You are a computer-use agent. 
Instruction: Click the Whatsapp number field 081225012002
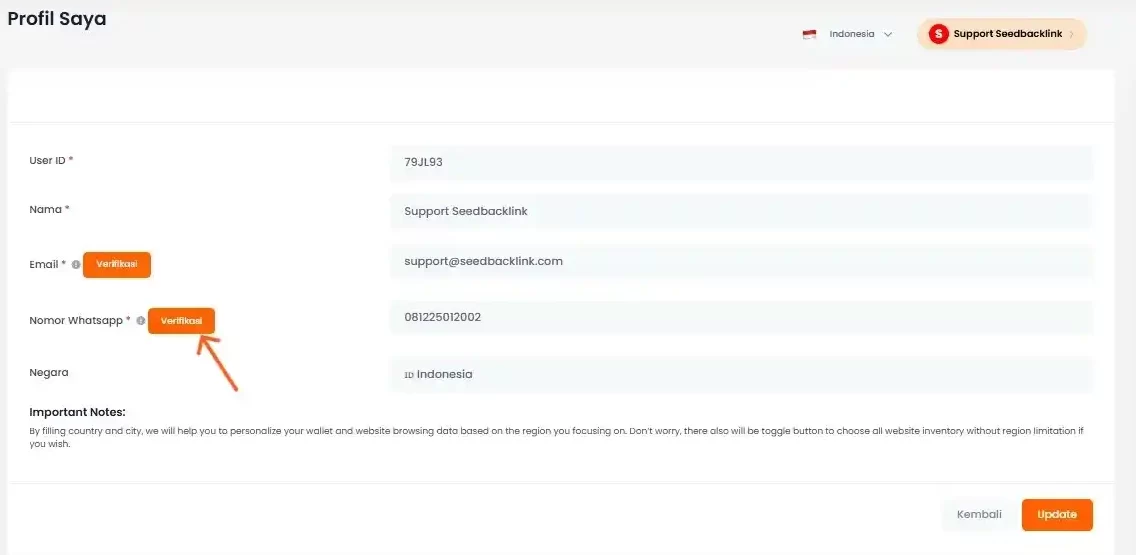740,317
